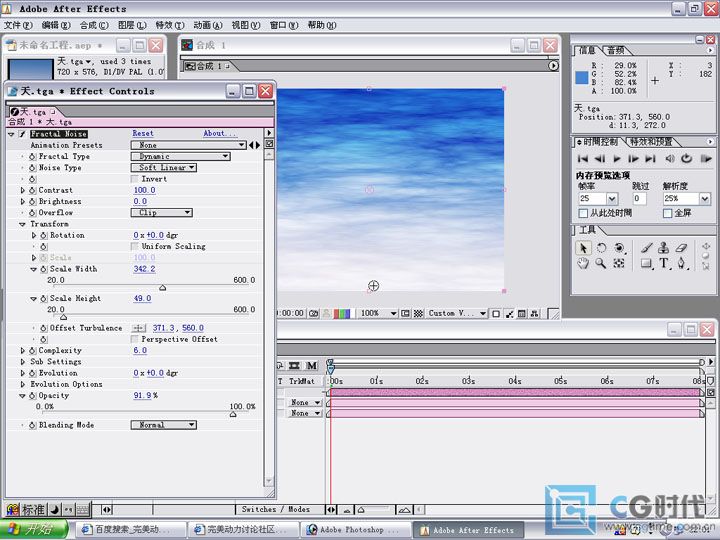The width and height of the screenshot is (720, 540).
Task: Check the 全屏 full screen checkbox
Action: [x=668, y=213]
